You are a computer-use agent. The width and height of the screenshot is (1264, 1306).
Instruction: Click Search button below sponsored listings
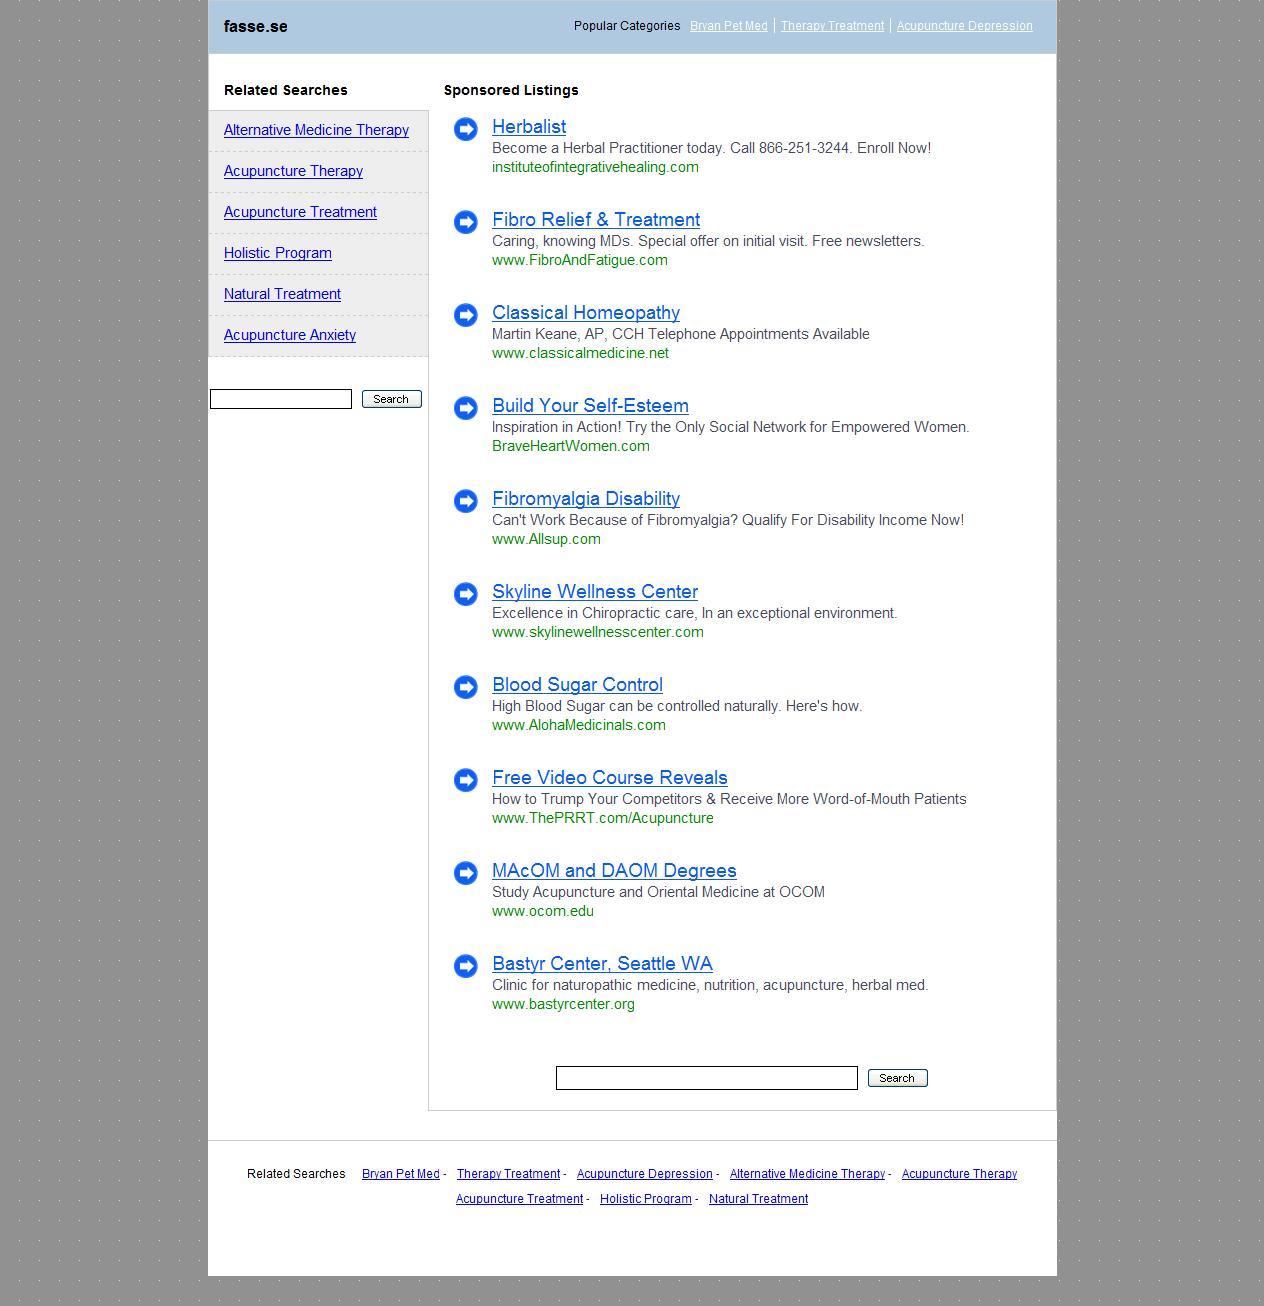(x=897, y=1078)
